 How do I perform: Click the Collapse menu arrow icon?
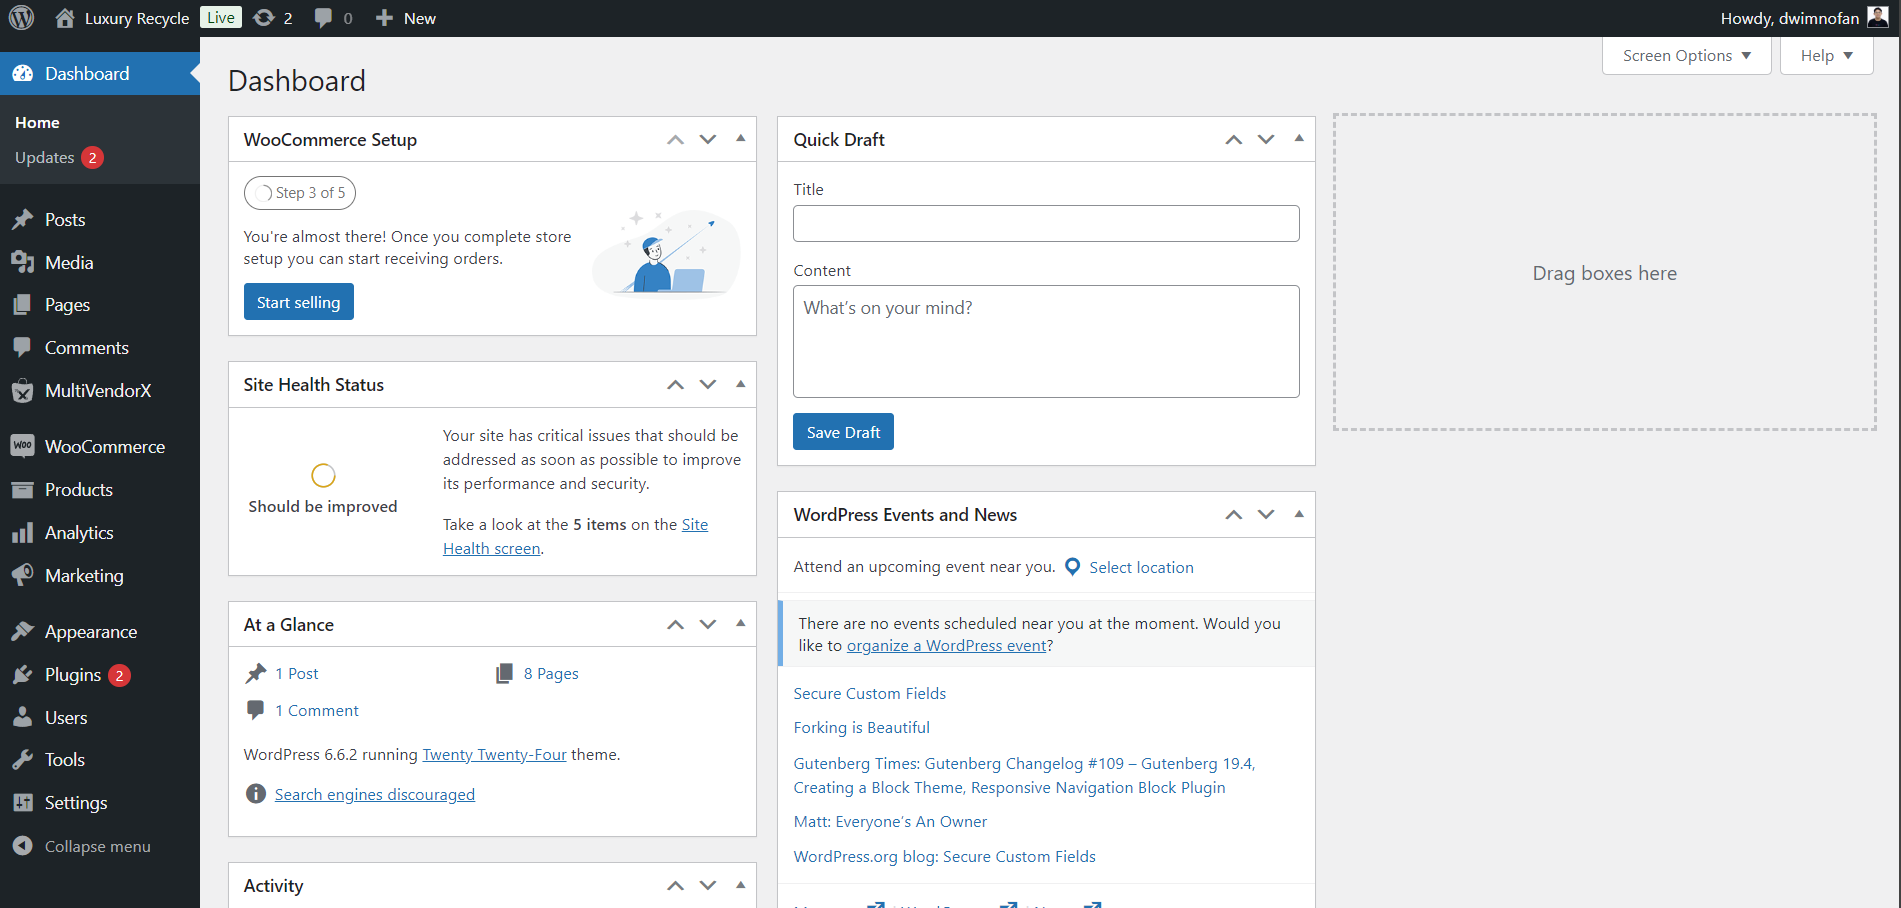23,846
